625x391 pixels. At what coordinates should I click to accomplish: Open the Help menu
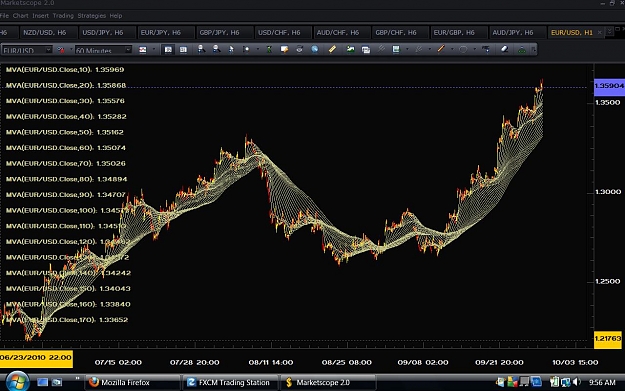point(116,16)
